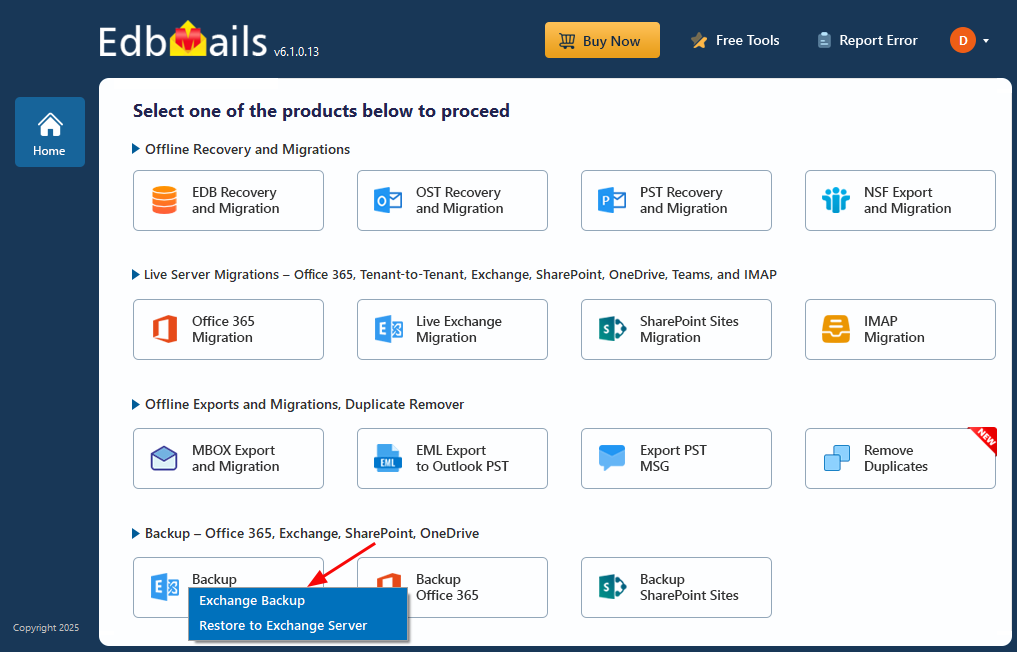1017x652 pixels.
Task: Click the NSF Export people icon
Action: point(835,200)
